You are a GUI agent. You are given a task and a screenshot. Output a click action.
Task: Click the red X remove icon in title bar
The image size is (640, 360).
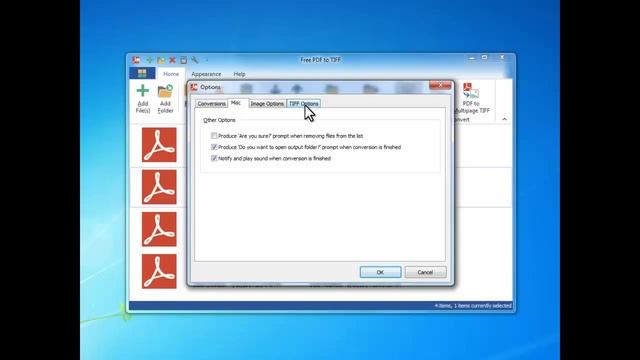click(172, 60)
